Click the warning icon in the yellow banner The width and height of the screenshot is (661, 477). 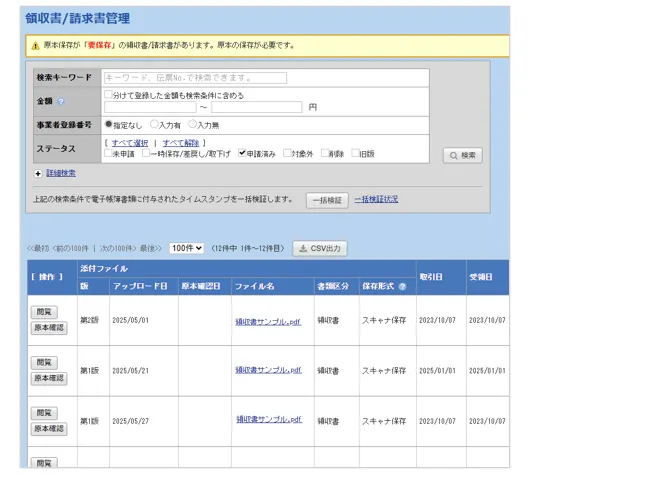[x=35, y=46]
